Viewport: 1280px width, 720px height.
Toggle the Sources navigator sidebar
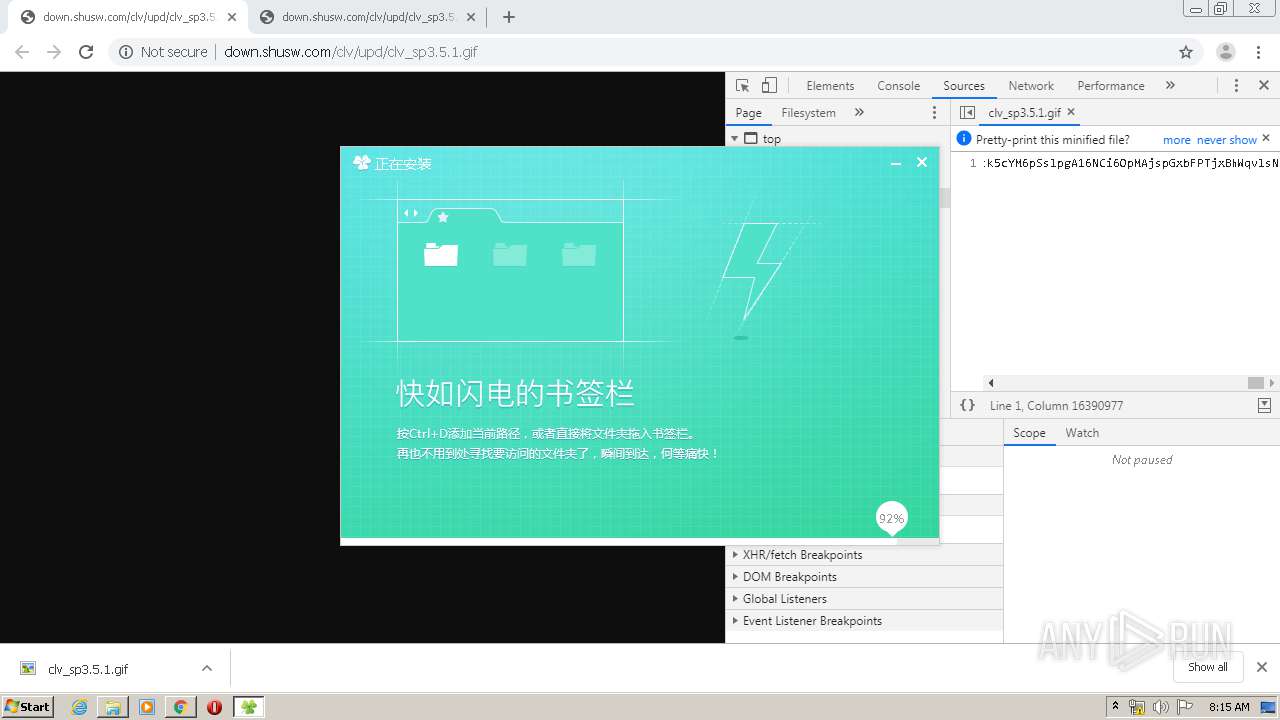(967, 113)
